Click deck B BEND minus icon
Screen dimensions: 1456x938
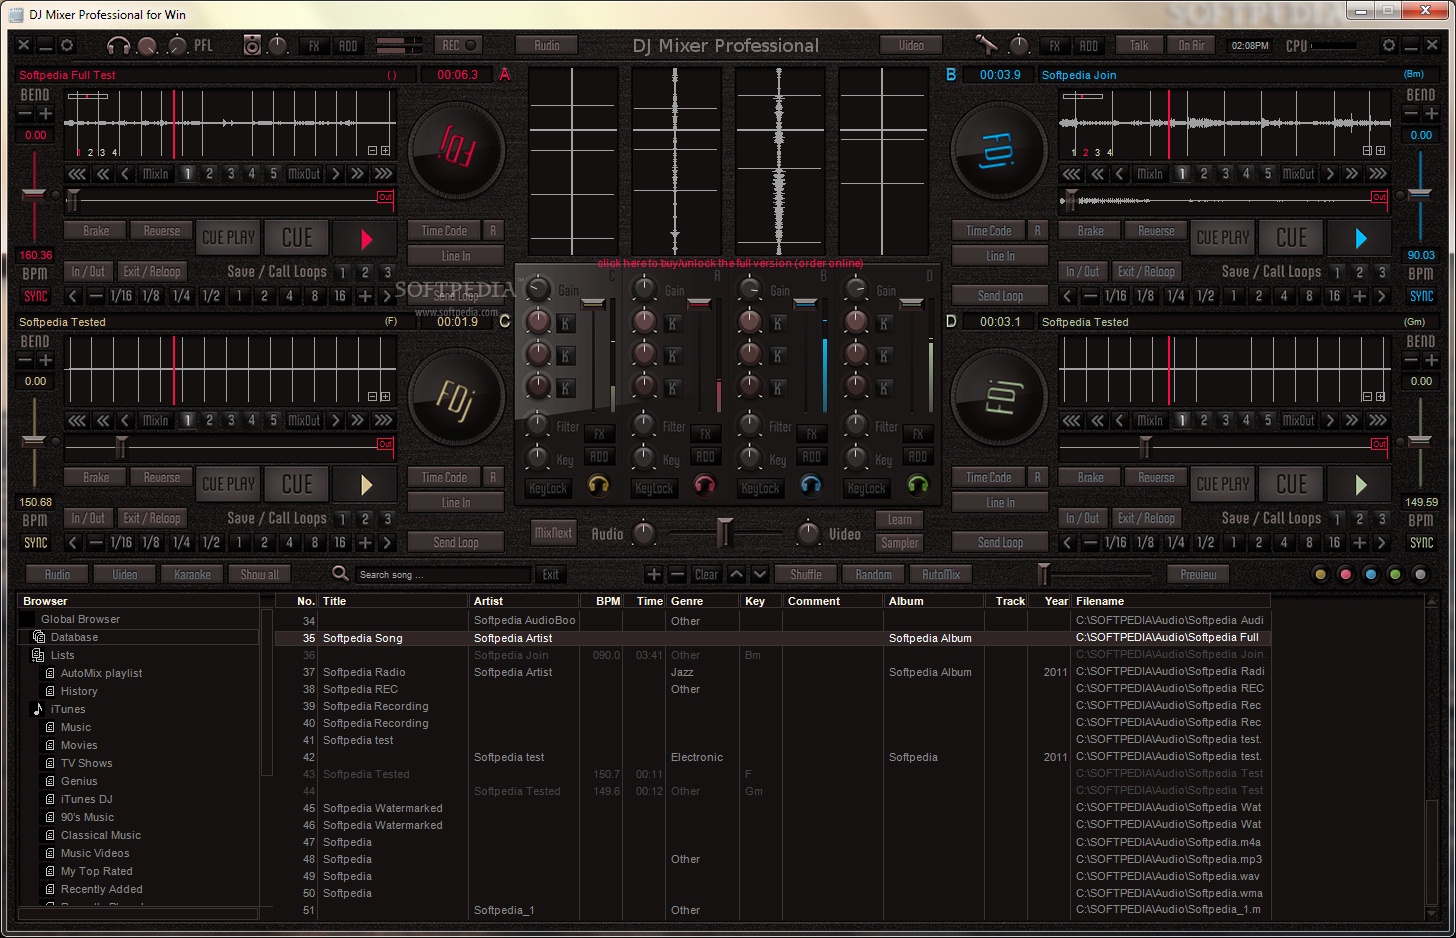pos(1411,114)
